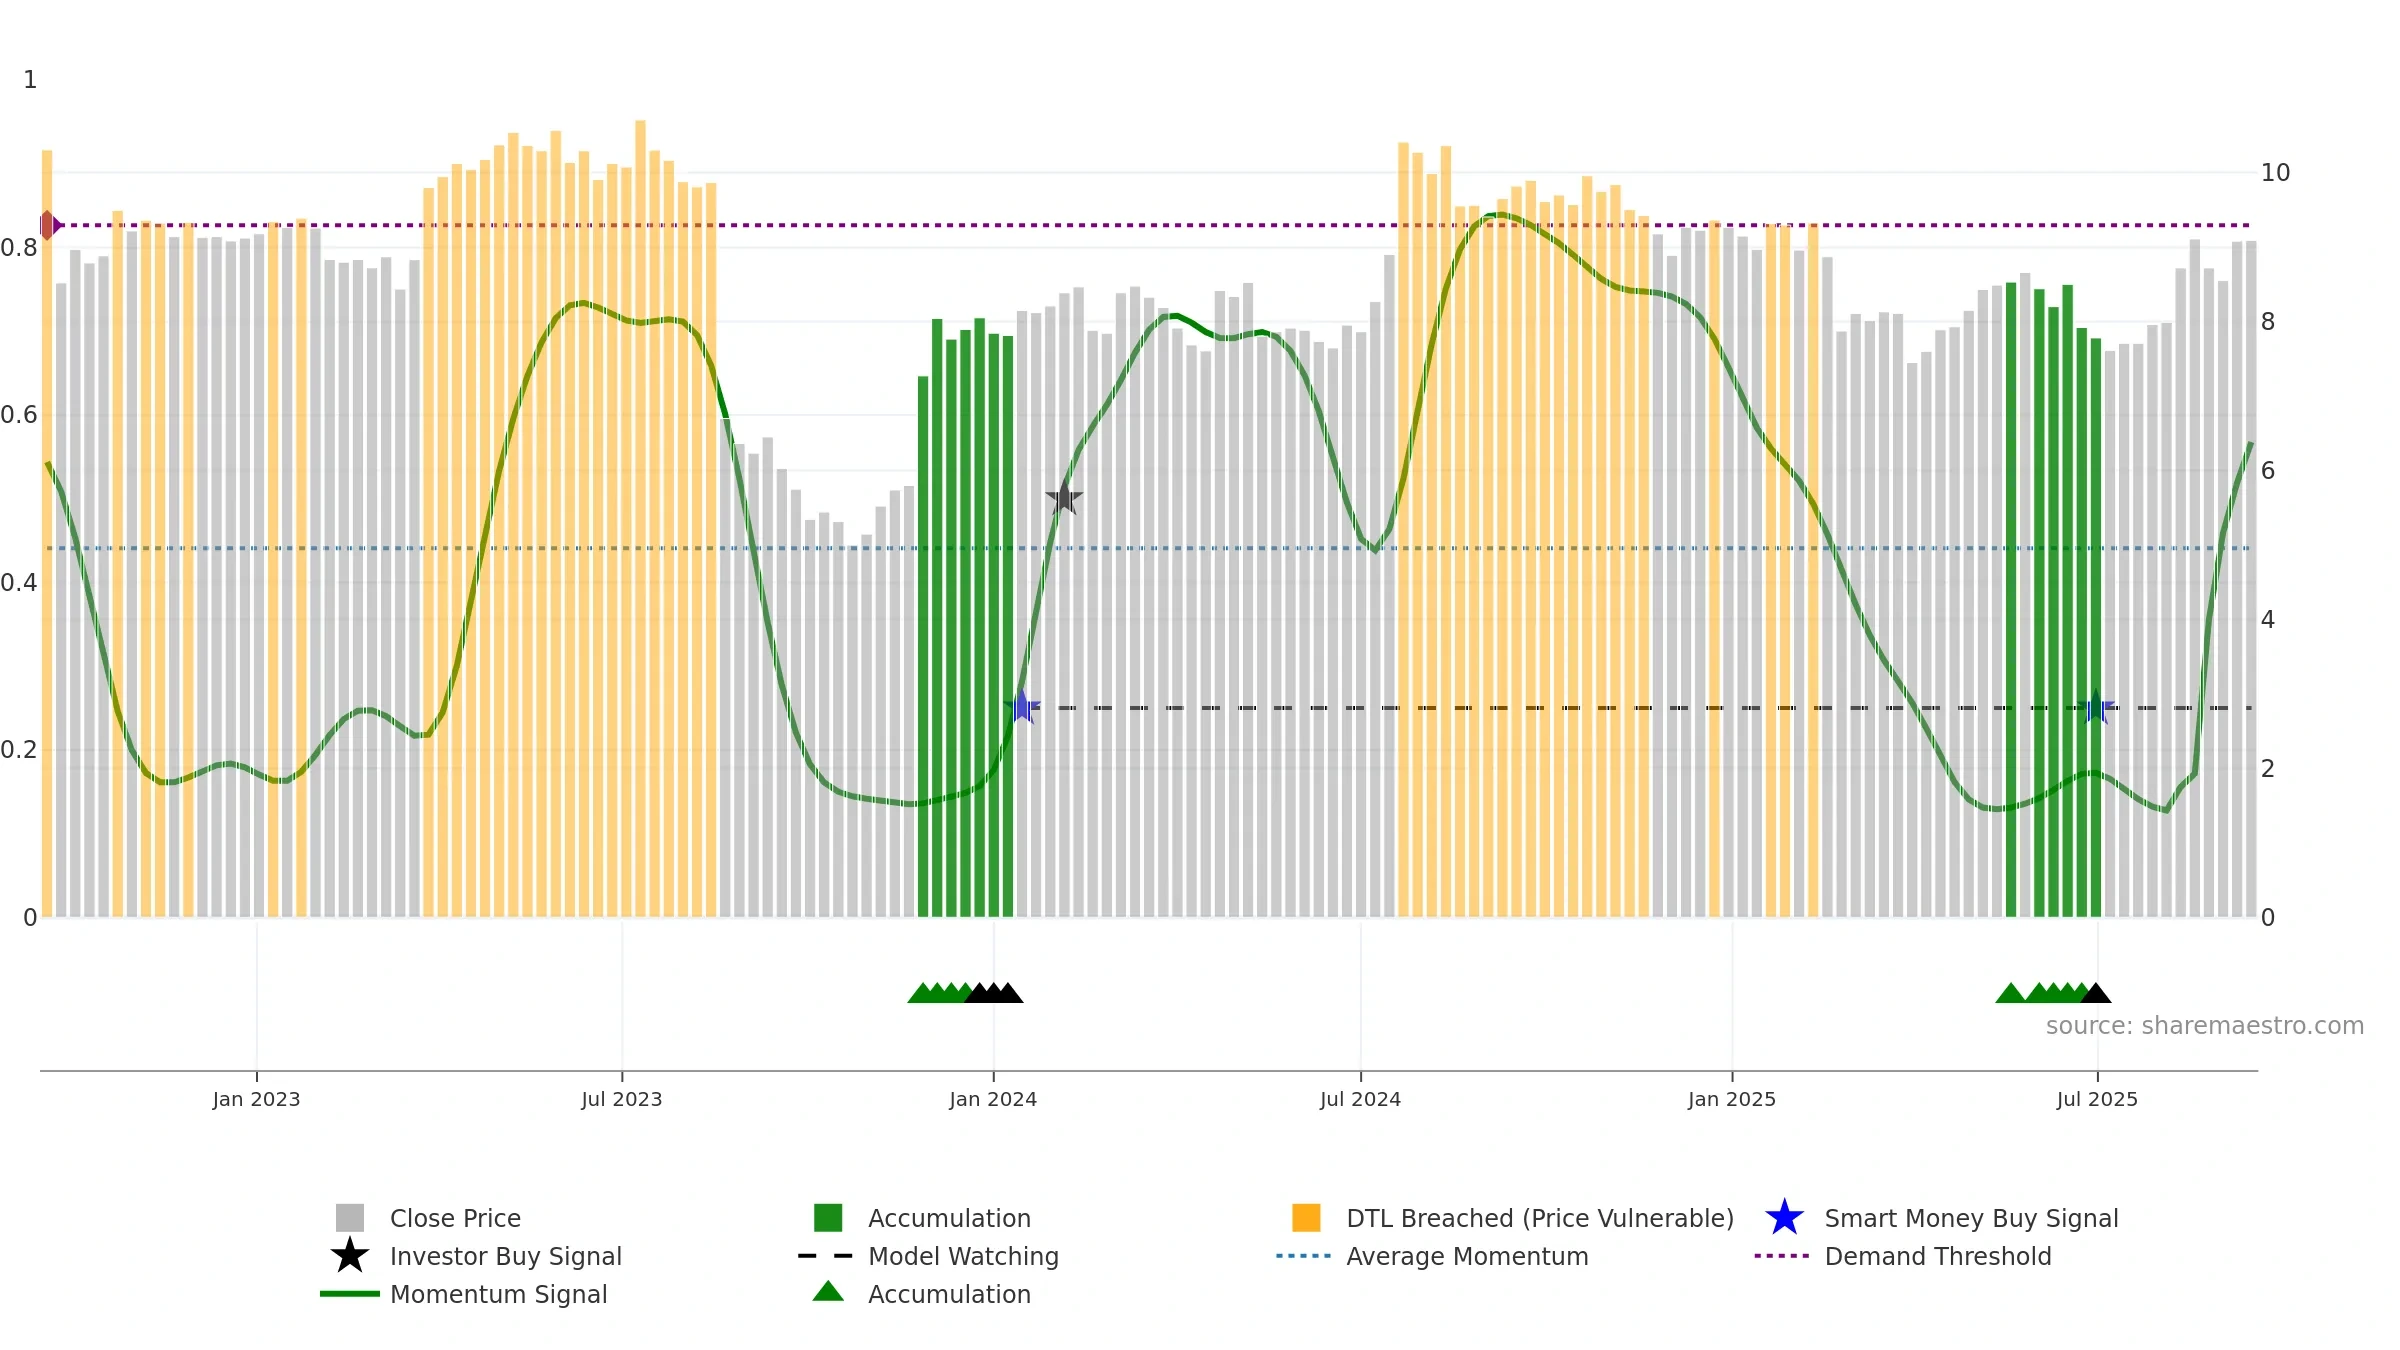Click the Close Price legend label
The height and width of the screenshot is (1350, 2400).
pos(455,1218)
